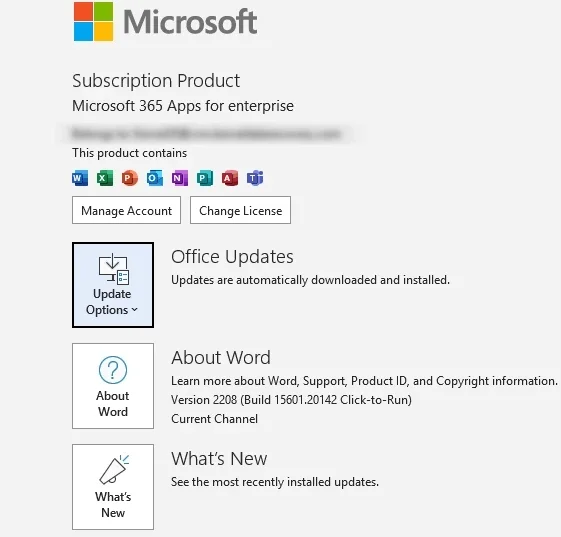The image size is (561, 537).
Task: Click the Word app icon
Action: point(80,178)
